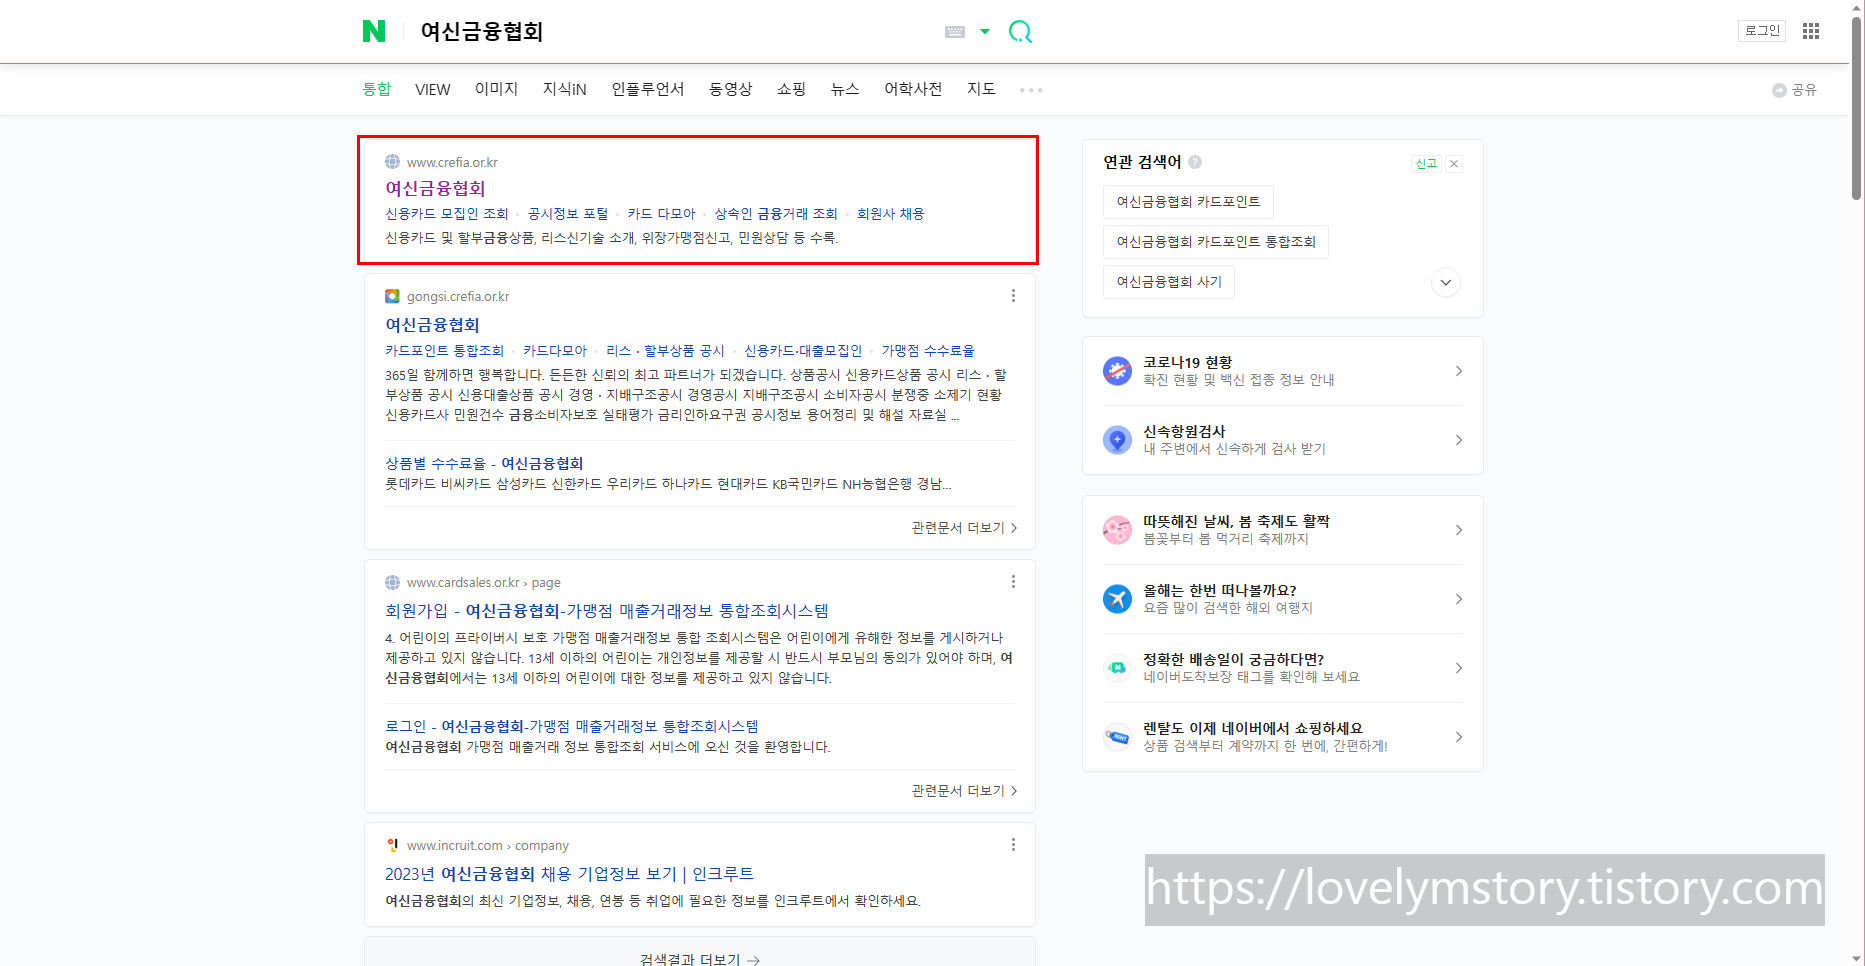Open 코로나19 현황 arrow chevron
This screenshot has width=1865, height=966.
click(1459, 371)
